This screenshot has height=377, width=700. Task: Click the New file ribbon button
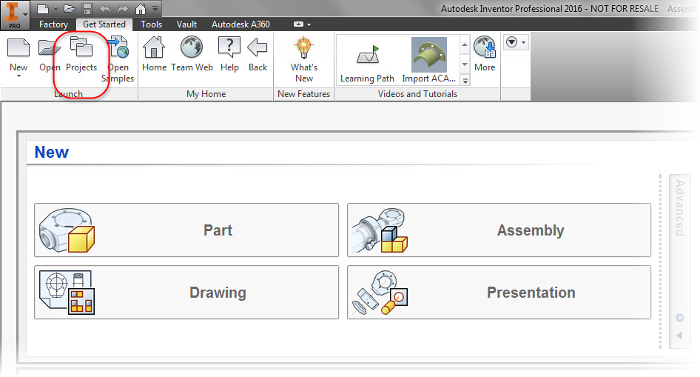(18, 55)
